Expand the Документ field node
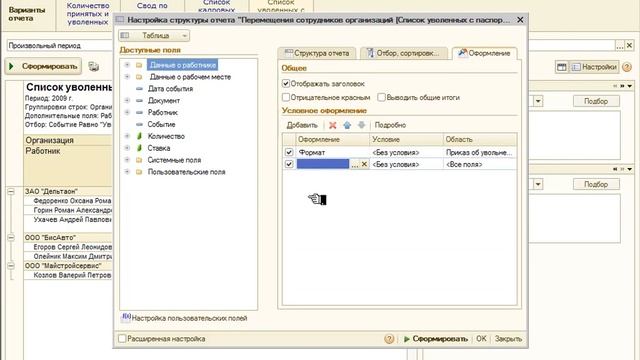 127,100
